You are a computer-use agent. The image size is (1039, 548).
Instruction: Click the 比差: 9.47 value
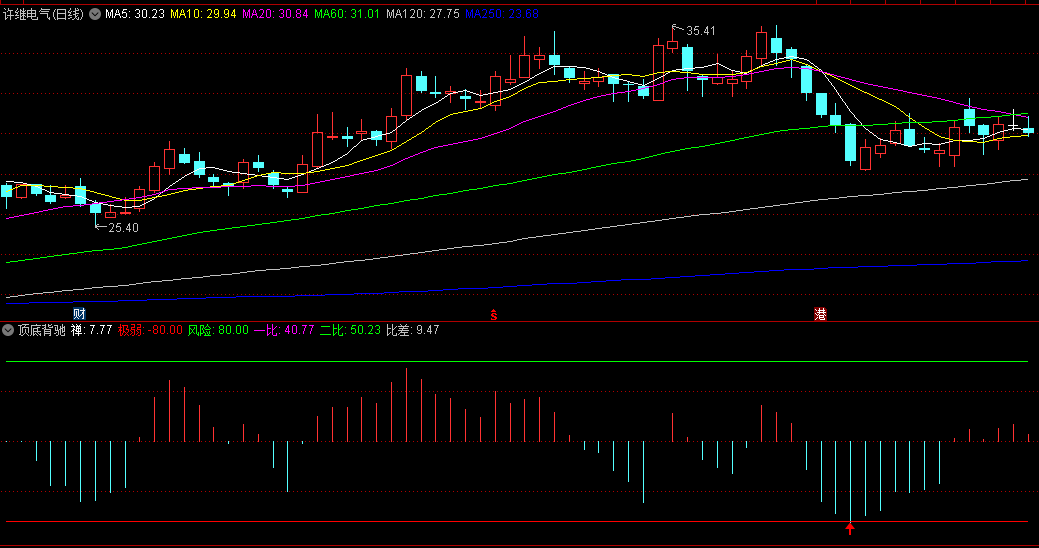[413, 330]
